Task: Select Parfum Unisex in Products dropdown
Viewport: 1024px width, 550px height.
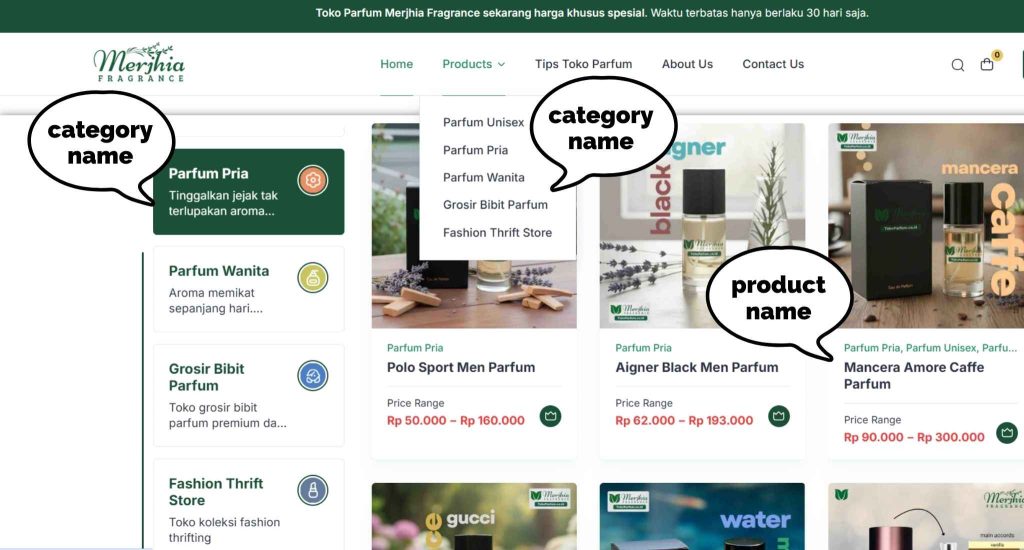Action: (483, 122)
